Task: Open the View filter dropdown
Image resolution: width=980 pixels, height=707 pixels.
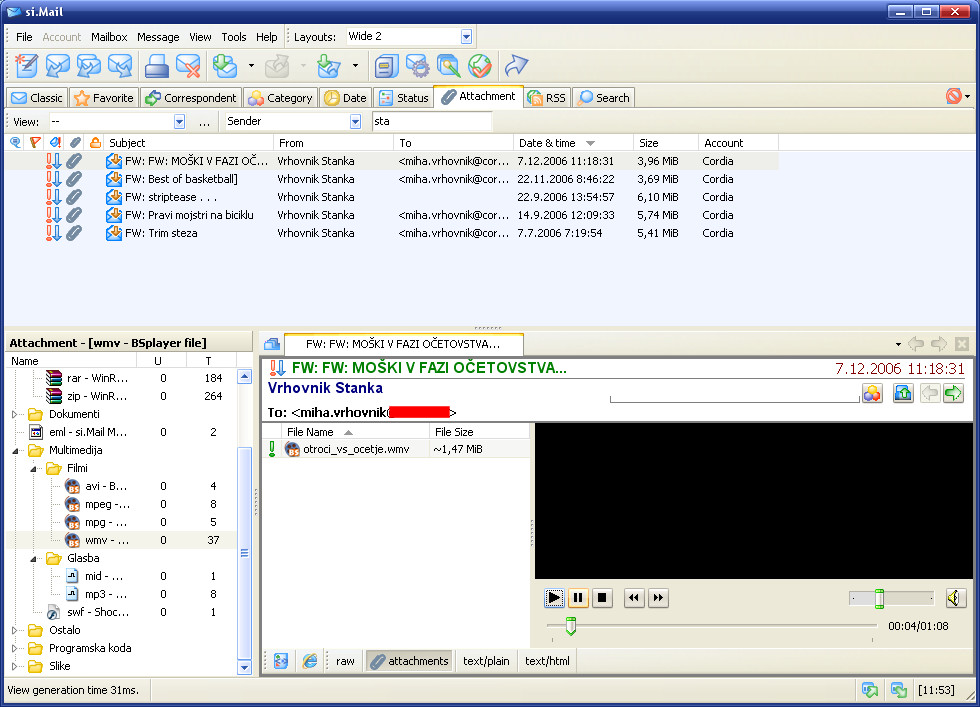Action: click(179, 121)
